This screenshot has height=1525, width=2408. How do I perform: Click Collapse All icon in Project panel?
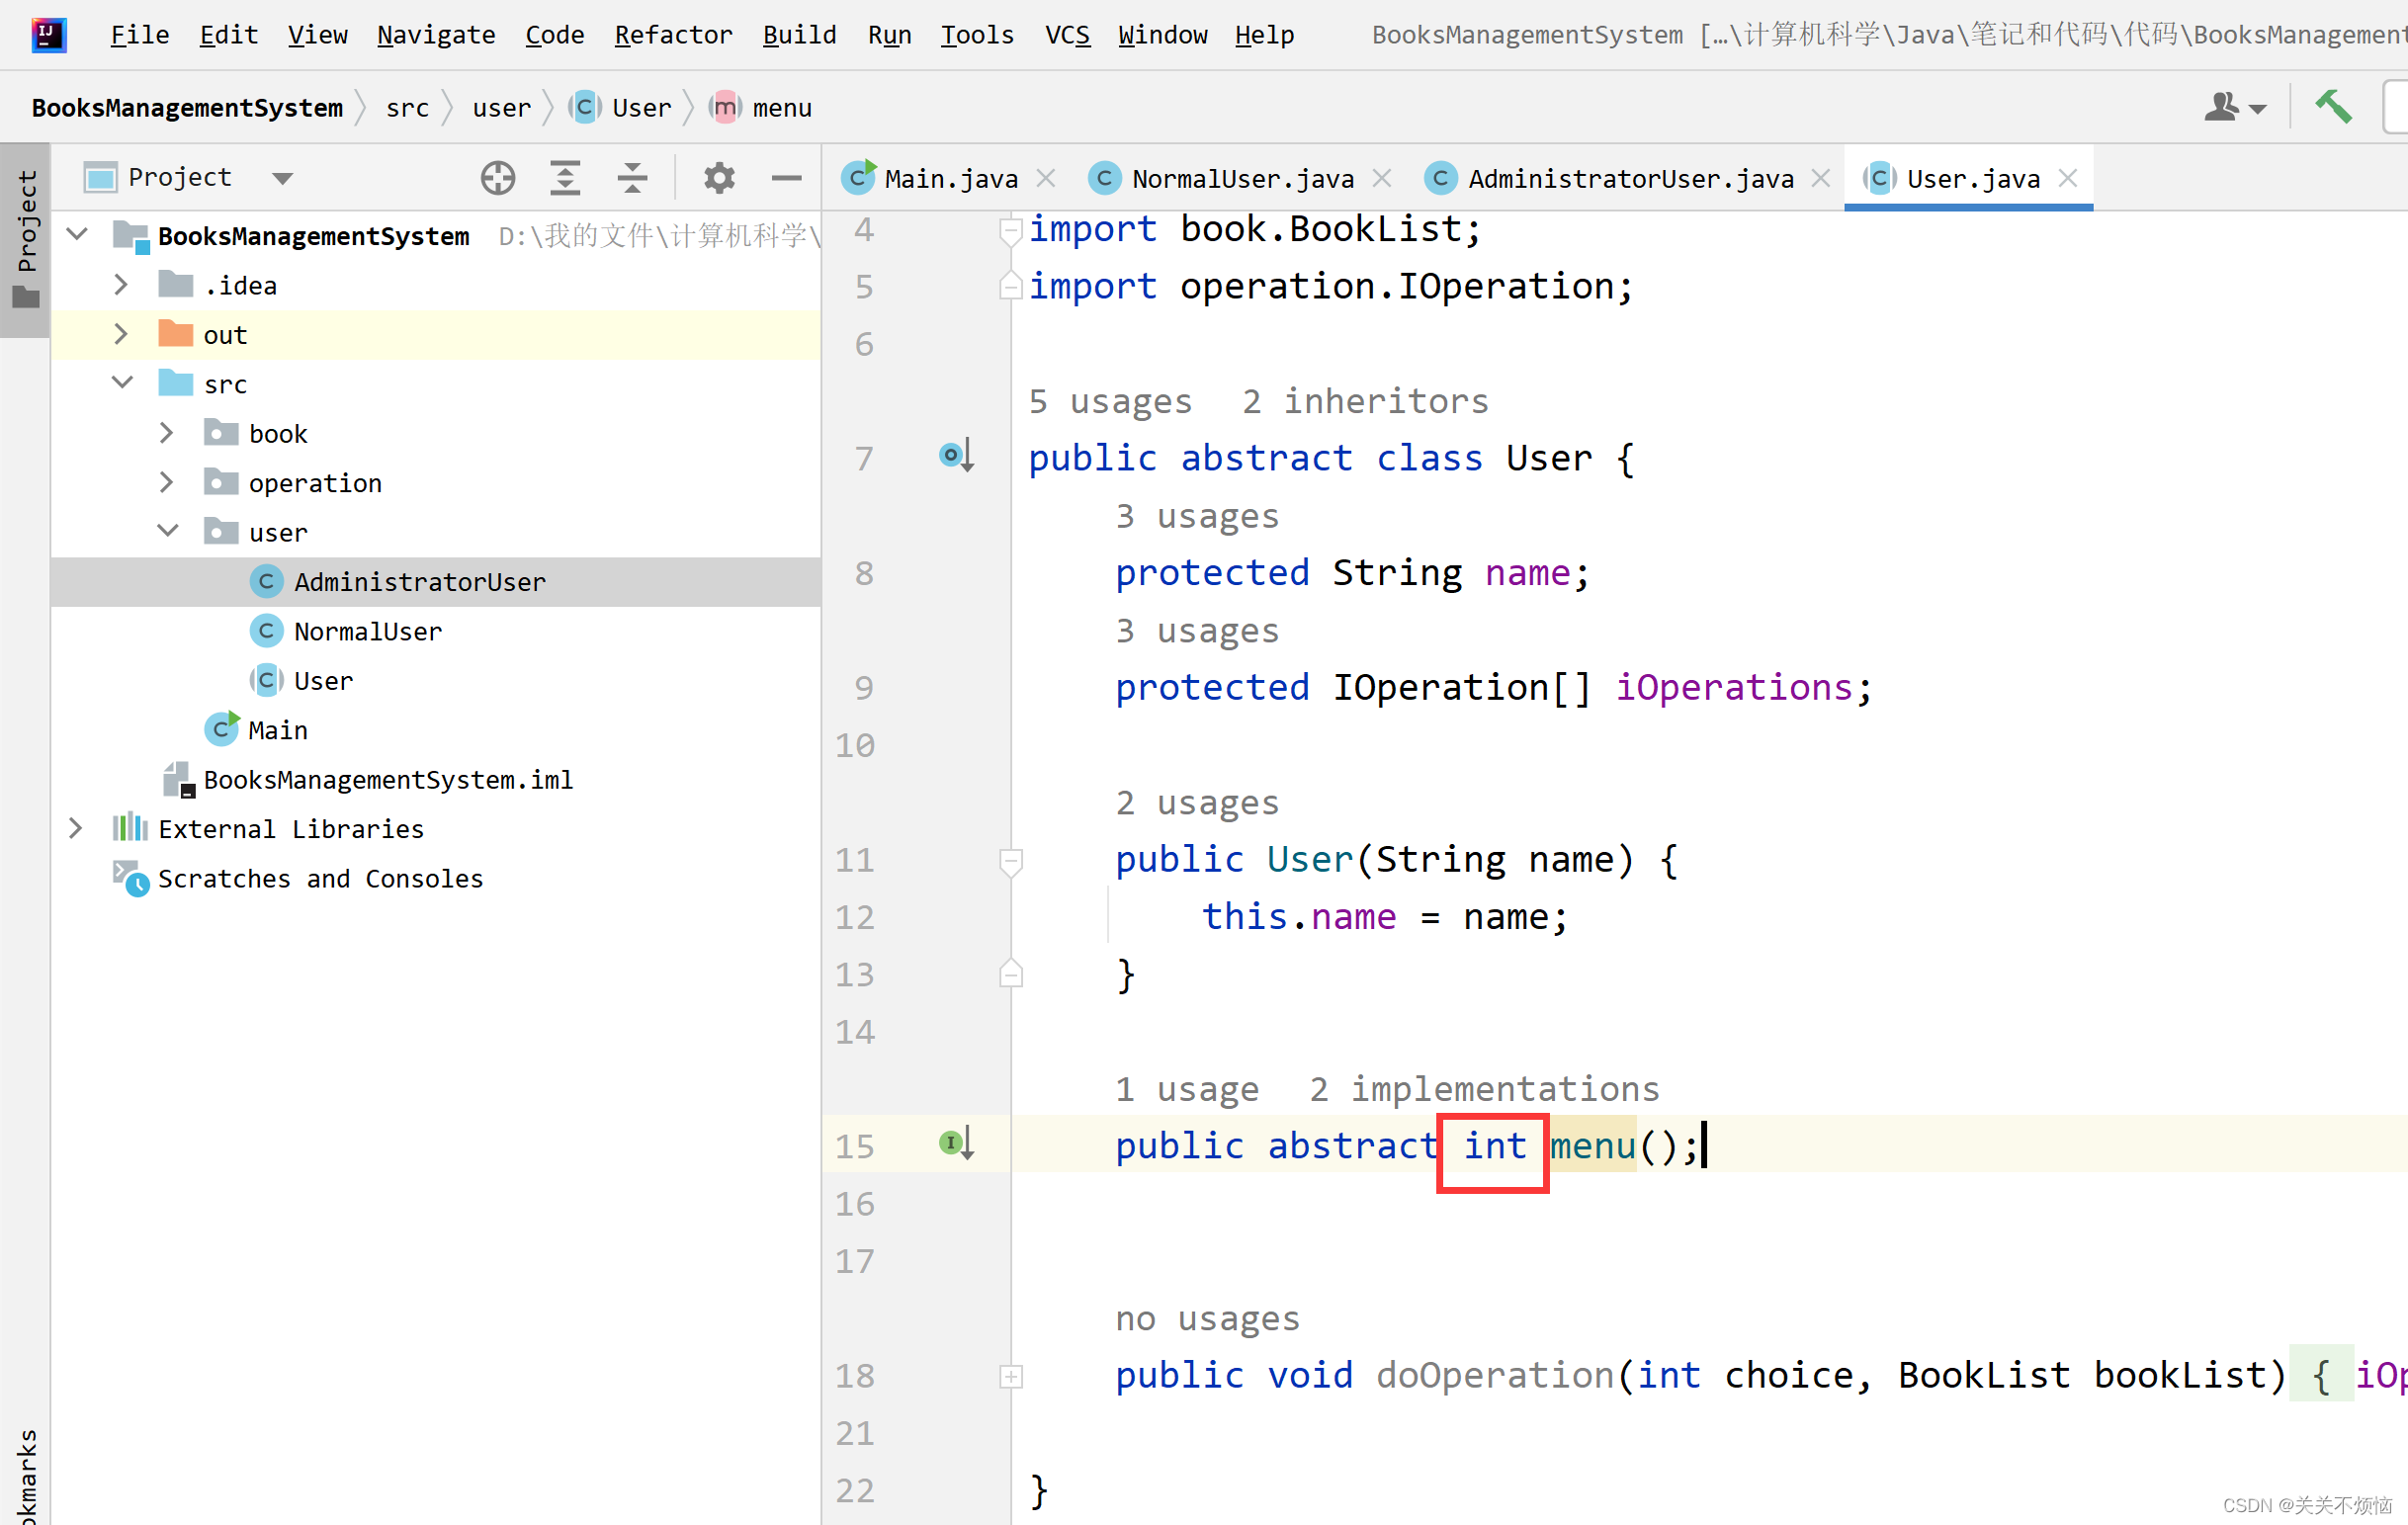click(x=632, y=178)
